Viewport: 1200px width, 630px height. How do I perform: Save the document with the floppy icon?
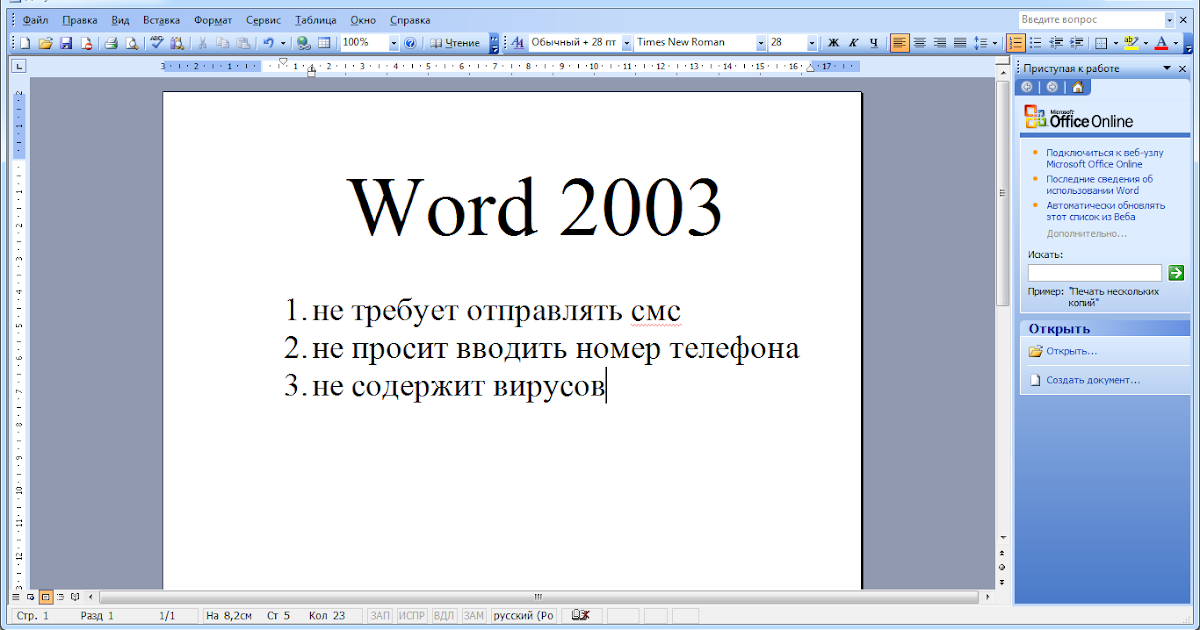point(66,43)
